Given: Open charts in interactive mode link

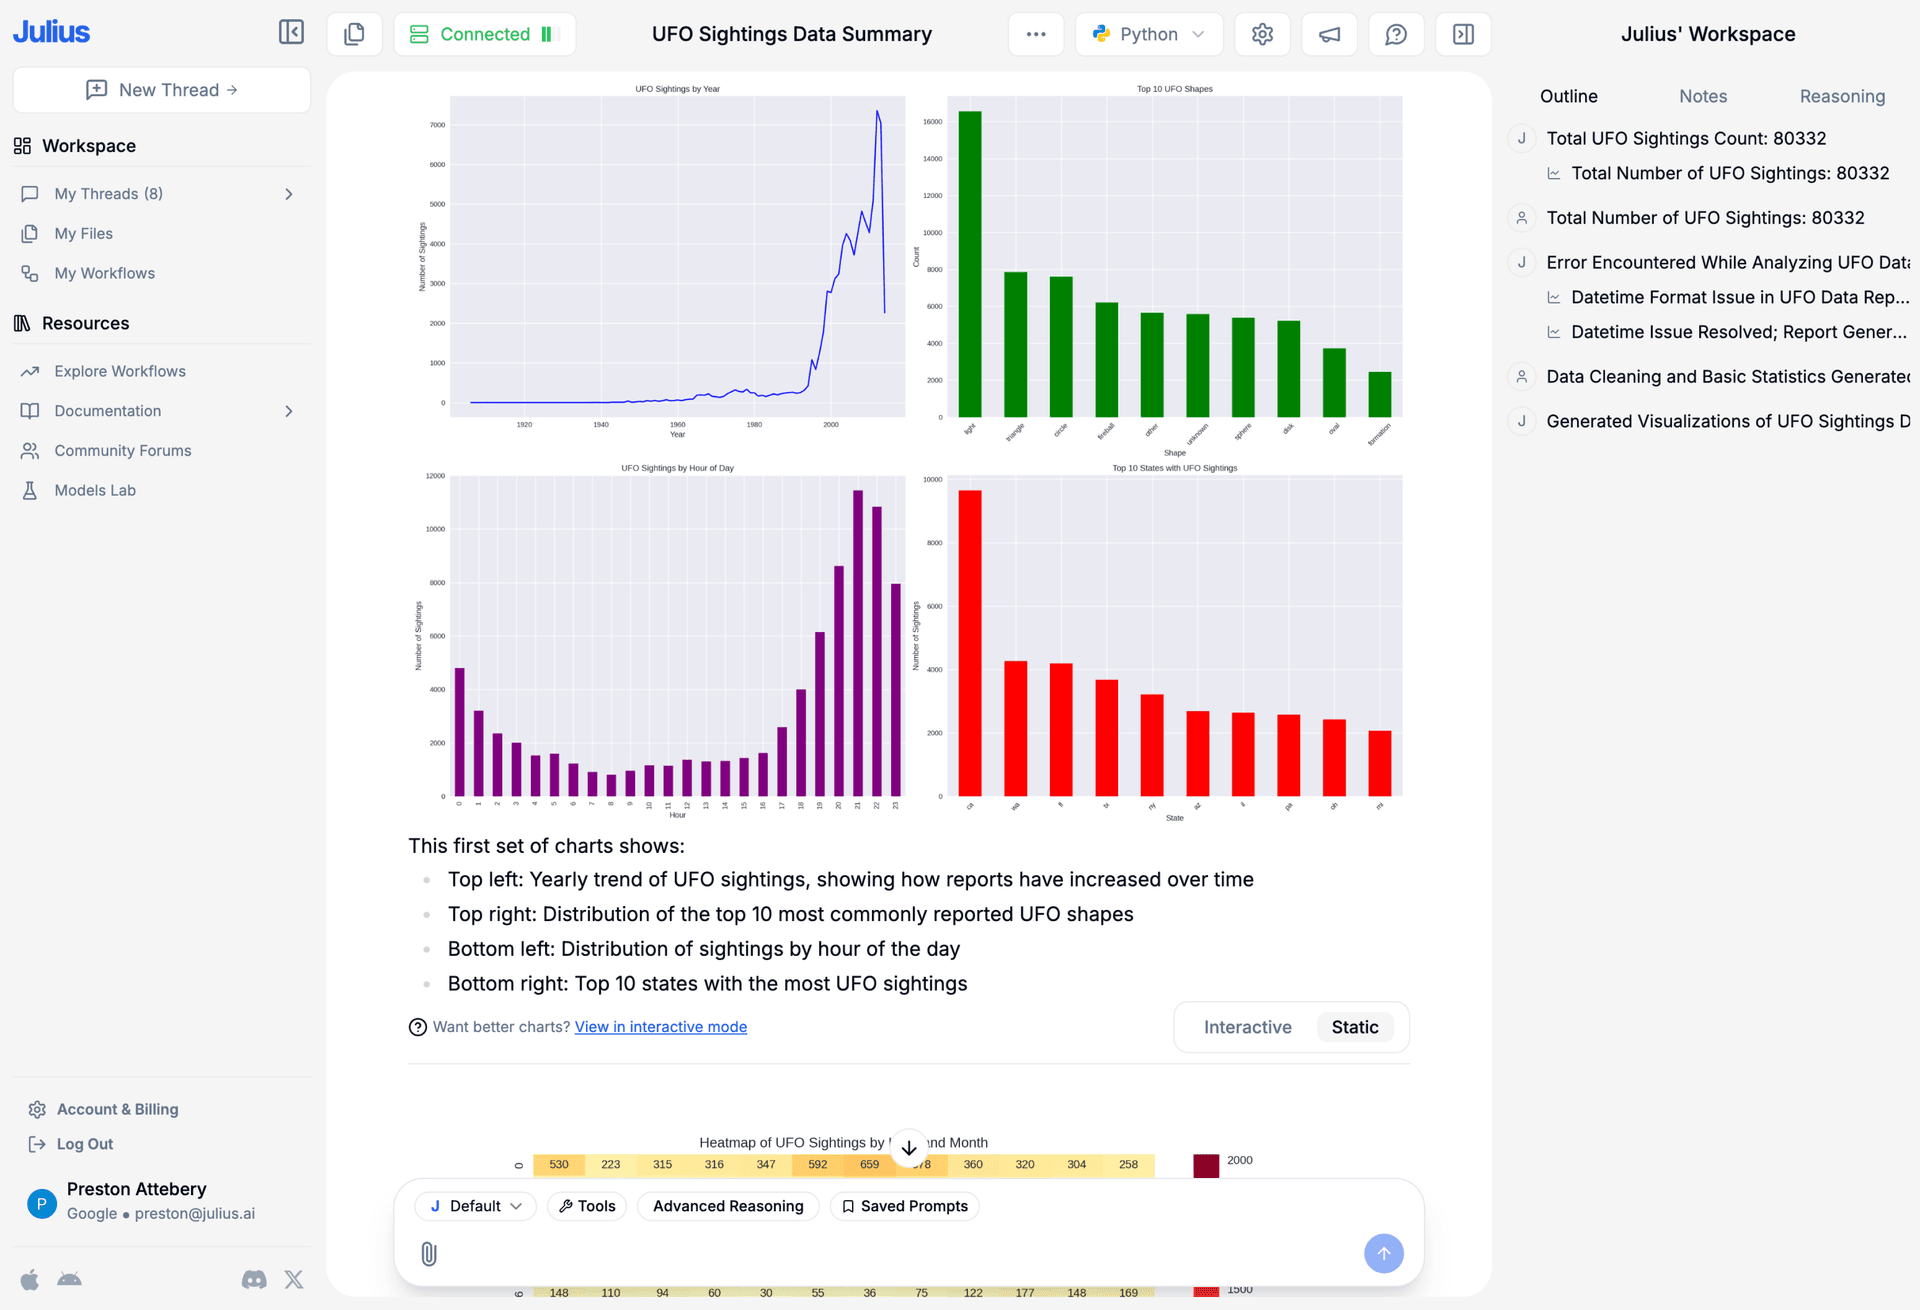Looking at the screenshot, I should point(660,1027).
